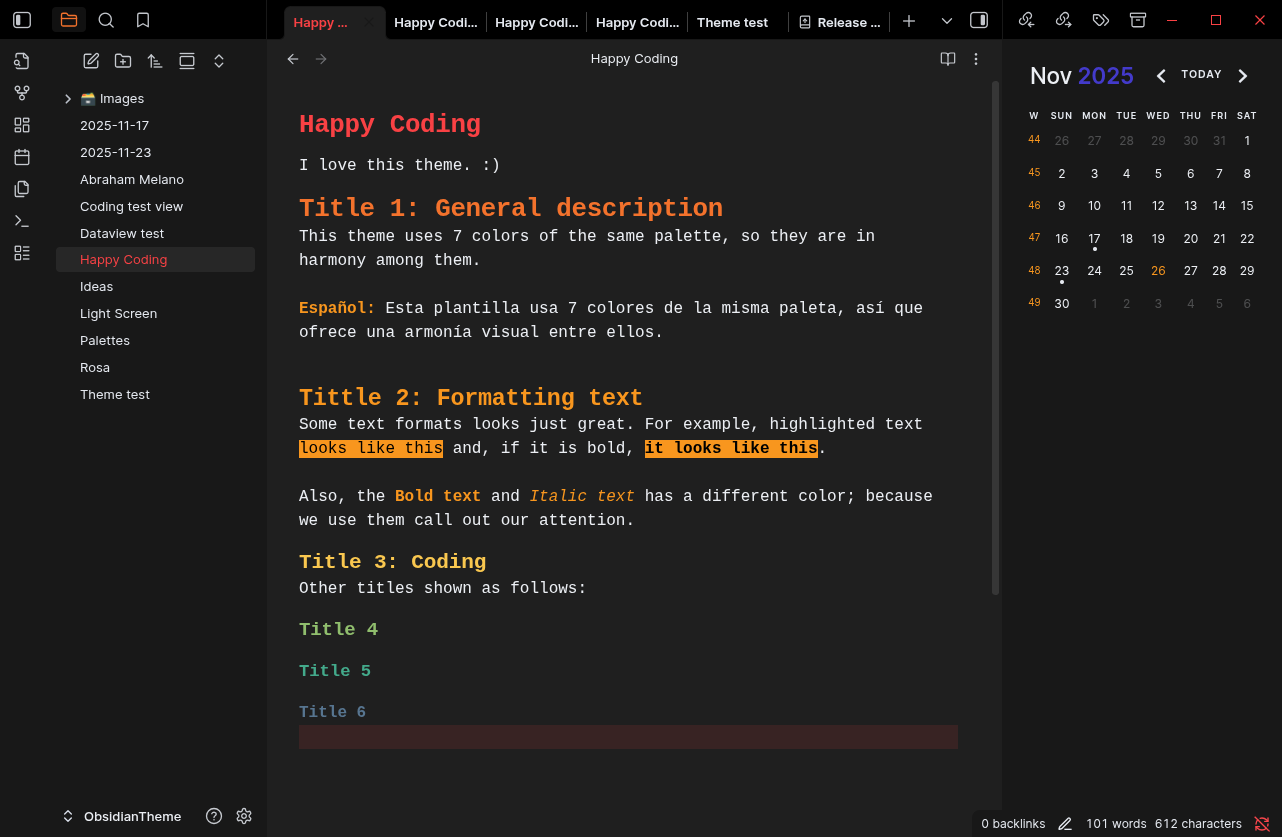Open week 48 in calendar
The height and width of the screenshot is (837, 1282).
click(x=1034, y=270)
